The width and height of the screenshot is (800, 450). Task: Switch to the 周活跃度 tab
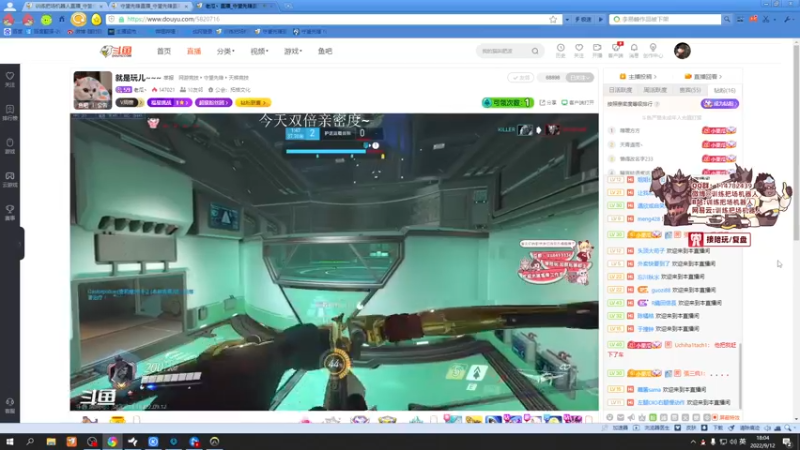pyautogui.click(x=655, y=90)
